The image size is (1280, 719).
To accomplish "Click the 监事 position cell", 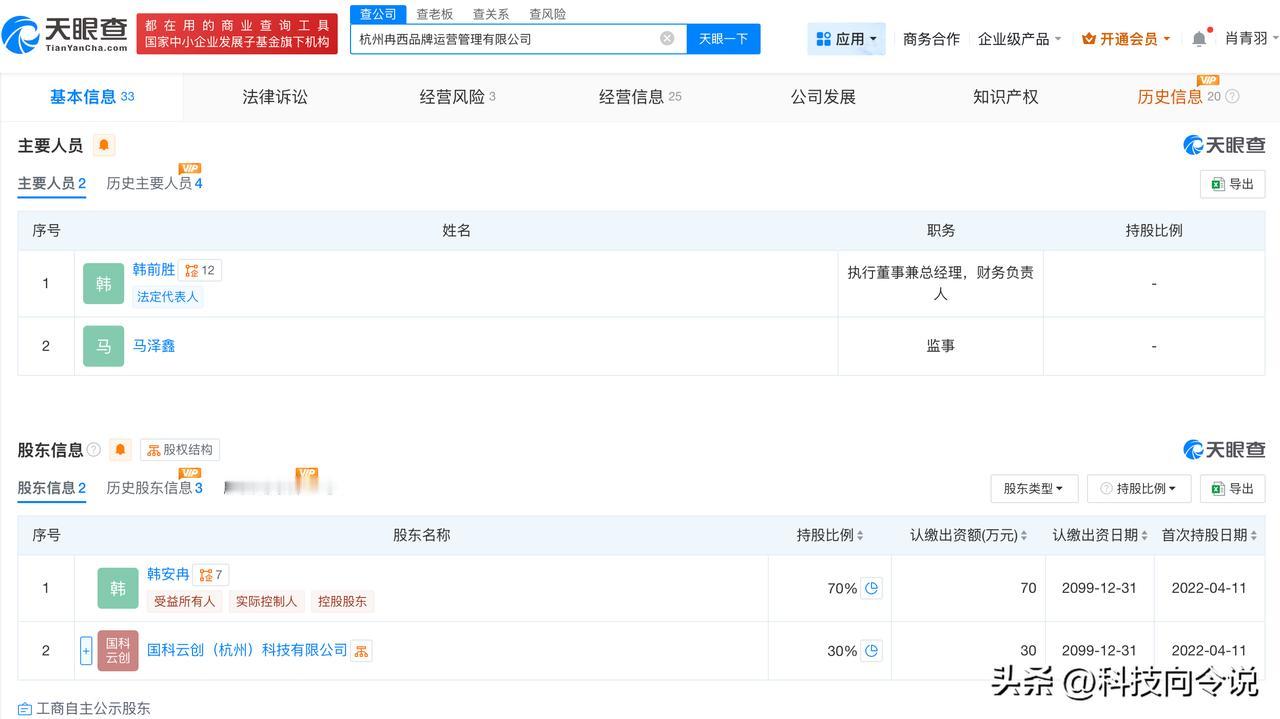I will point(941,346).
